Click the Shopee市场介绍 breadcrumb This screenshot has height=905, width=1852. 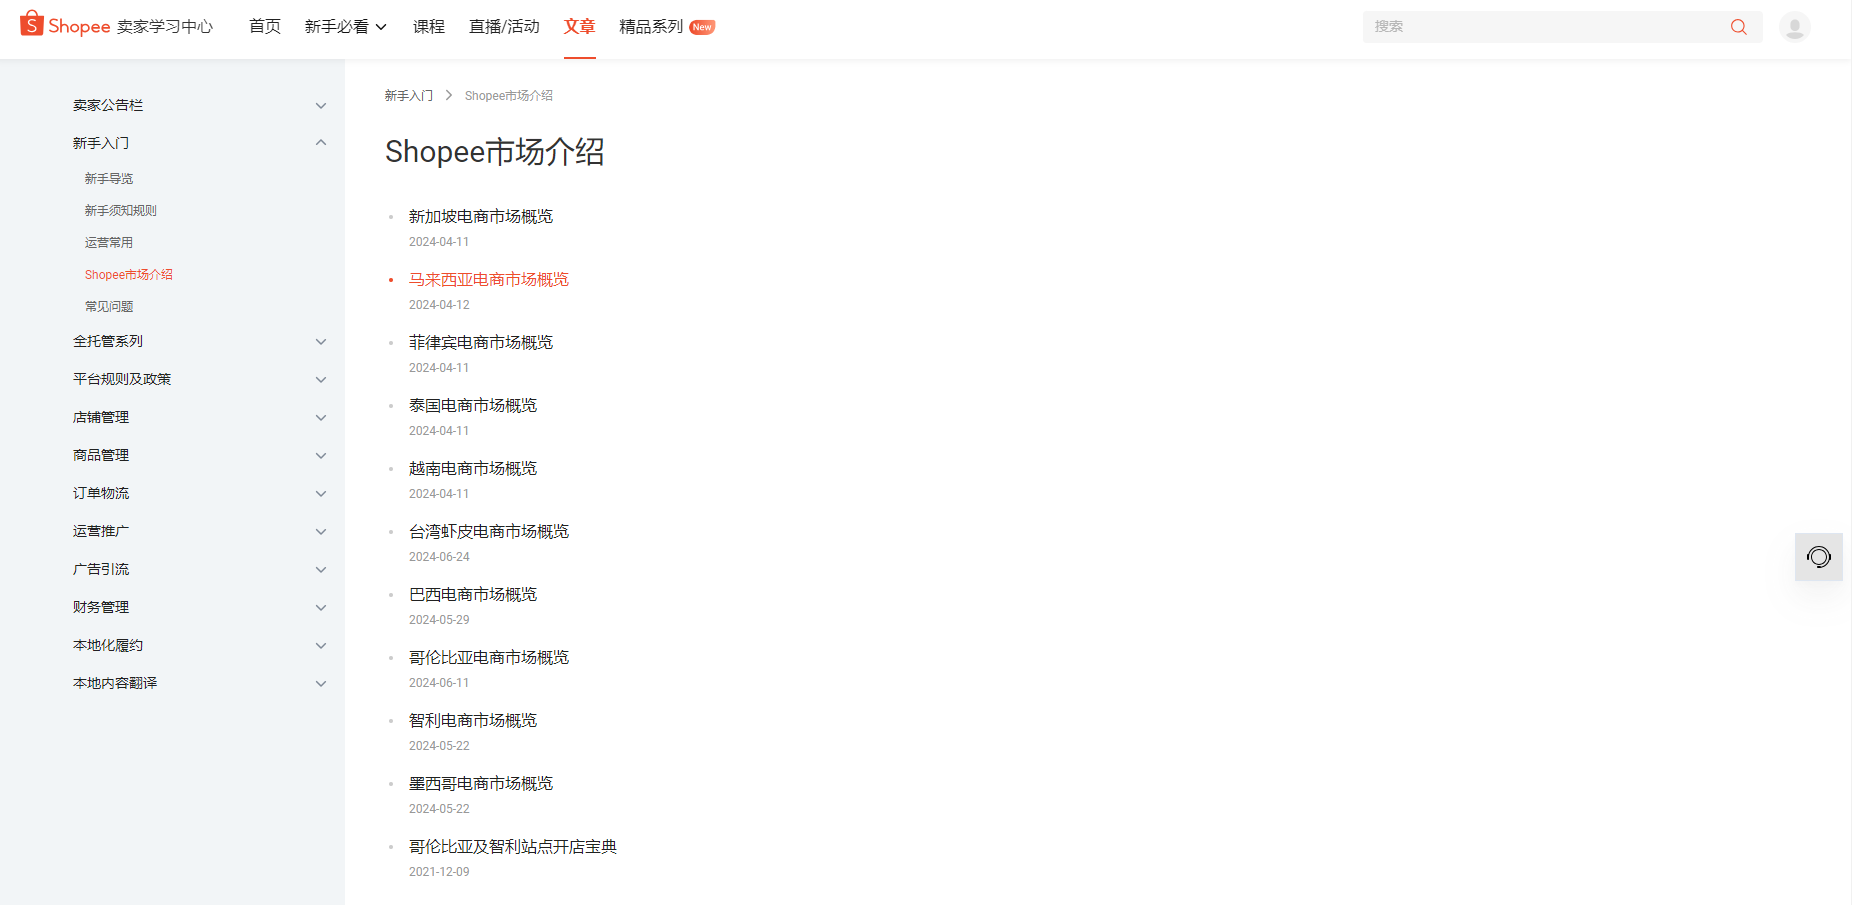tap(509, 96)
